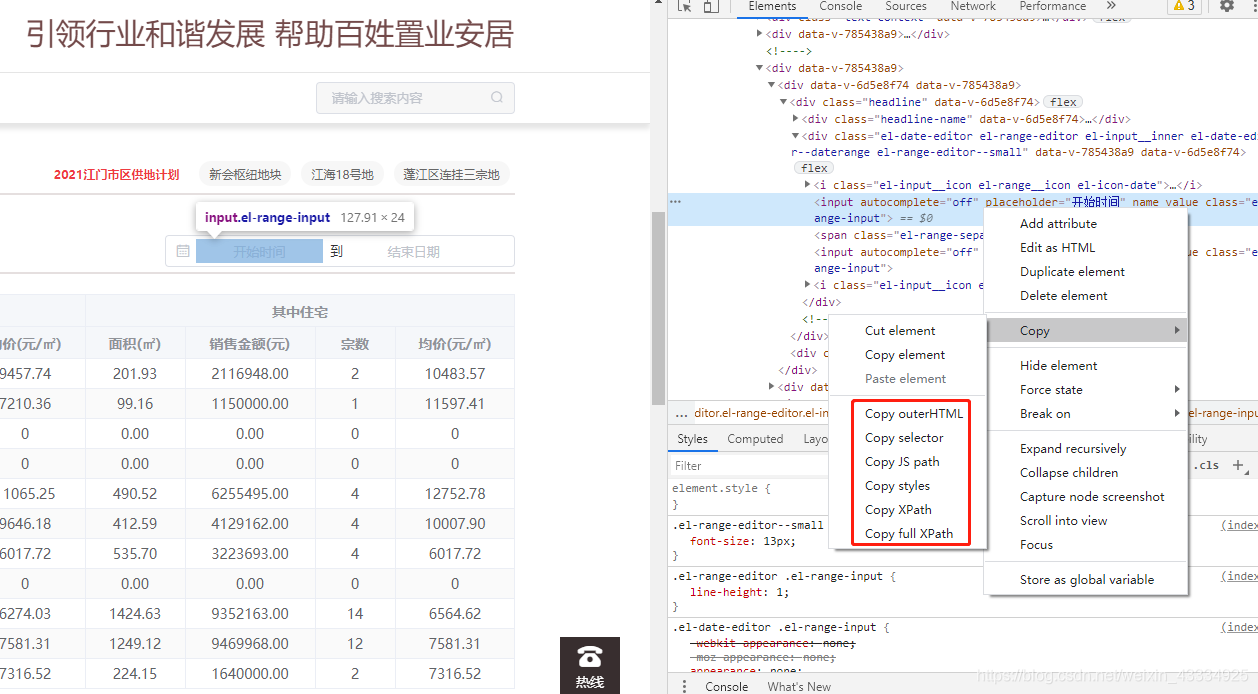Open the DevTools kebab menu near Console

684,686
